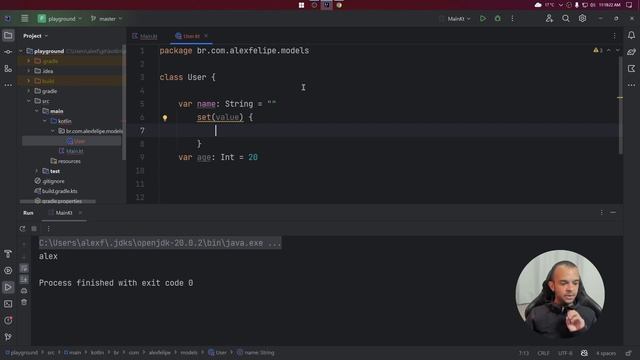Open the Run tool window icon
Screen dimensions: 640x360
pyautogui.click(x=8, y=287)
